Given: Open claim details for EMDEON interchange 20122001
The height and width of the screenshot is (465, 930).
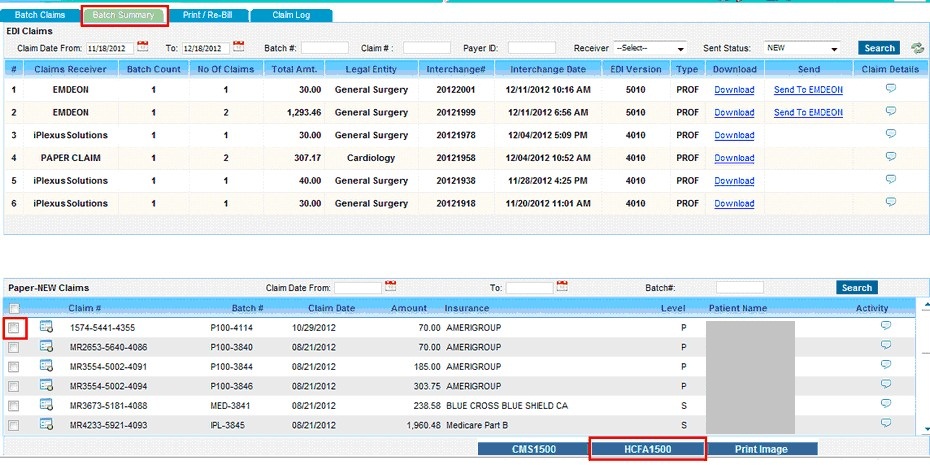Looking at the screenshot, I should [x=890, y=88].
